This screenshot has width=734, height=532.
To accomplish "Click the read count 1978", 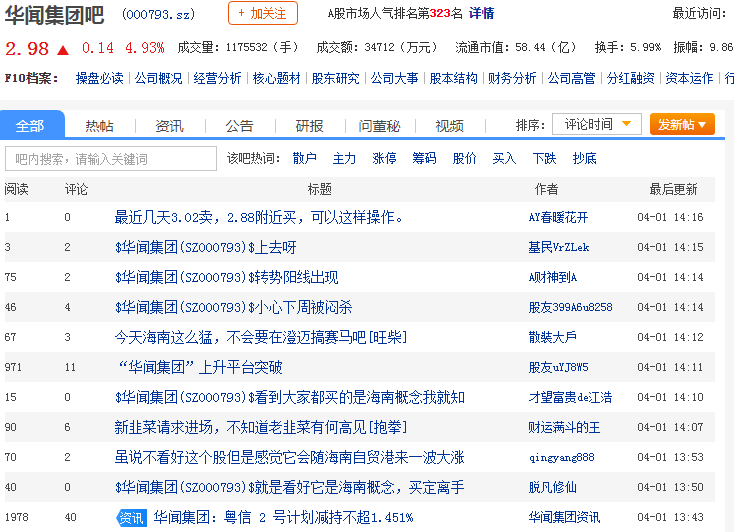I will click(16, 517).
